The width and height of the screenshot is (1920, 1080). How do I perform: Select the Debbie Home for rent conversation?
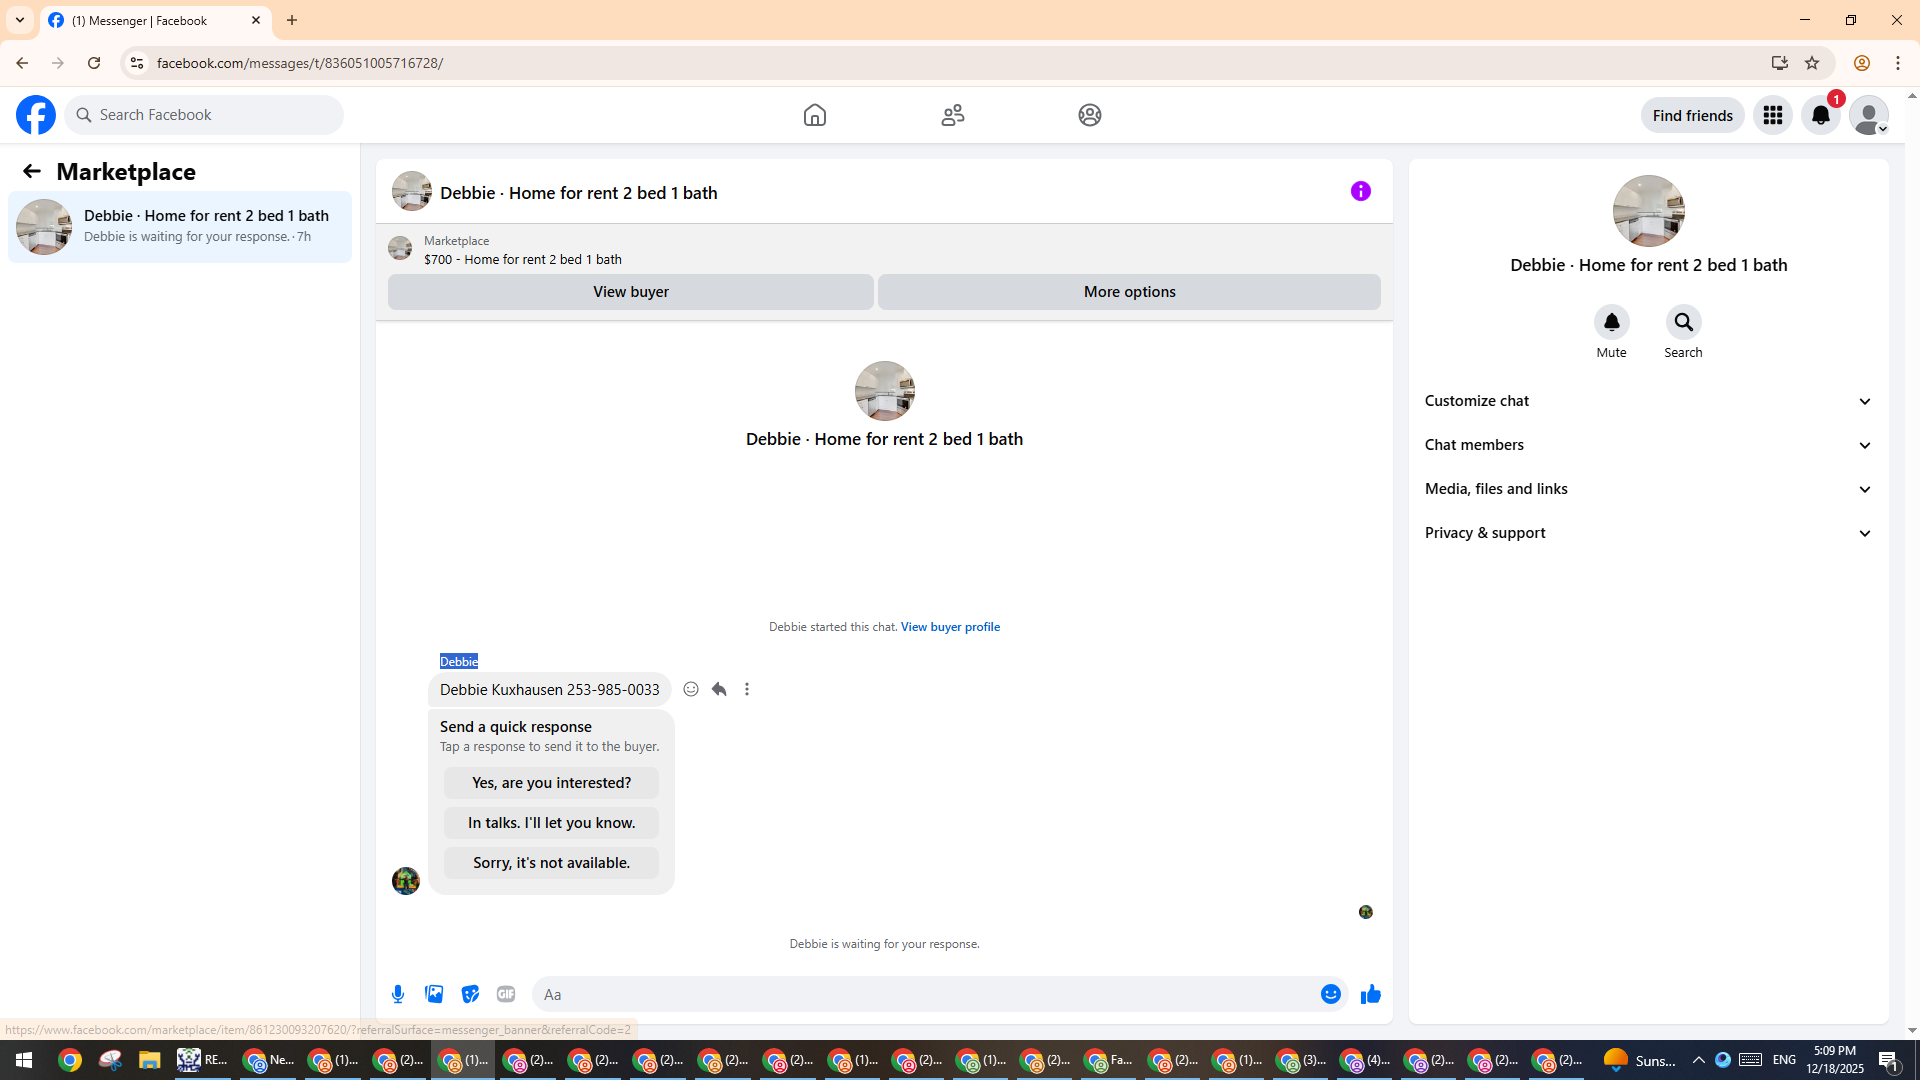click(180, 227)
